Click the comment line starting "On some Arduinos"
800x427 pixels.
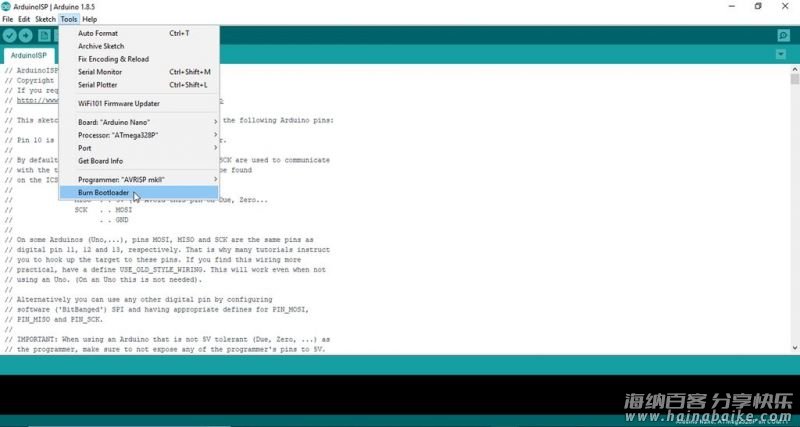pos(159,240)
